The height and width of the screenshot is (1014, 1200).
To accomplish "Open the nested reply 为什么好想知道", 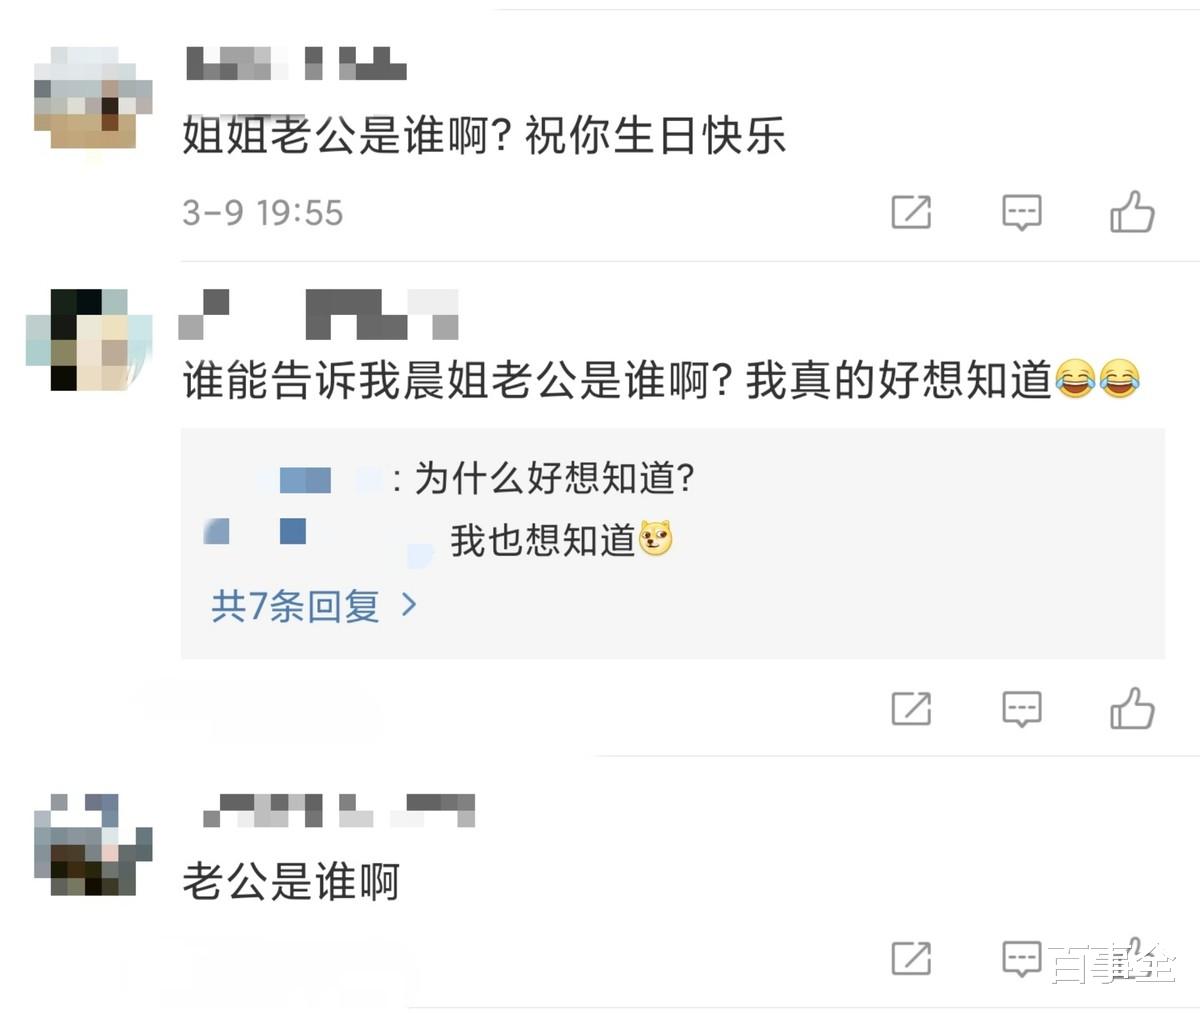I will [x=555, y=479].
